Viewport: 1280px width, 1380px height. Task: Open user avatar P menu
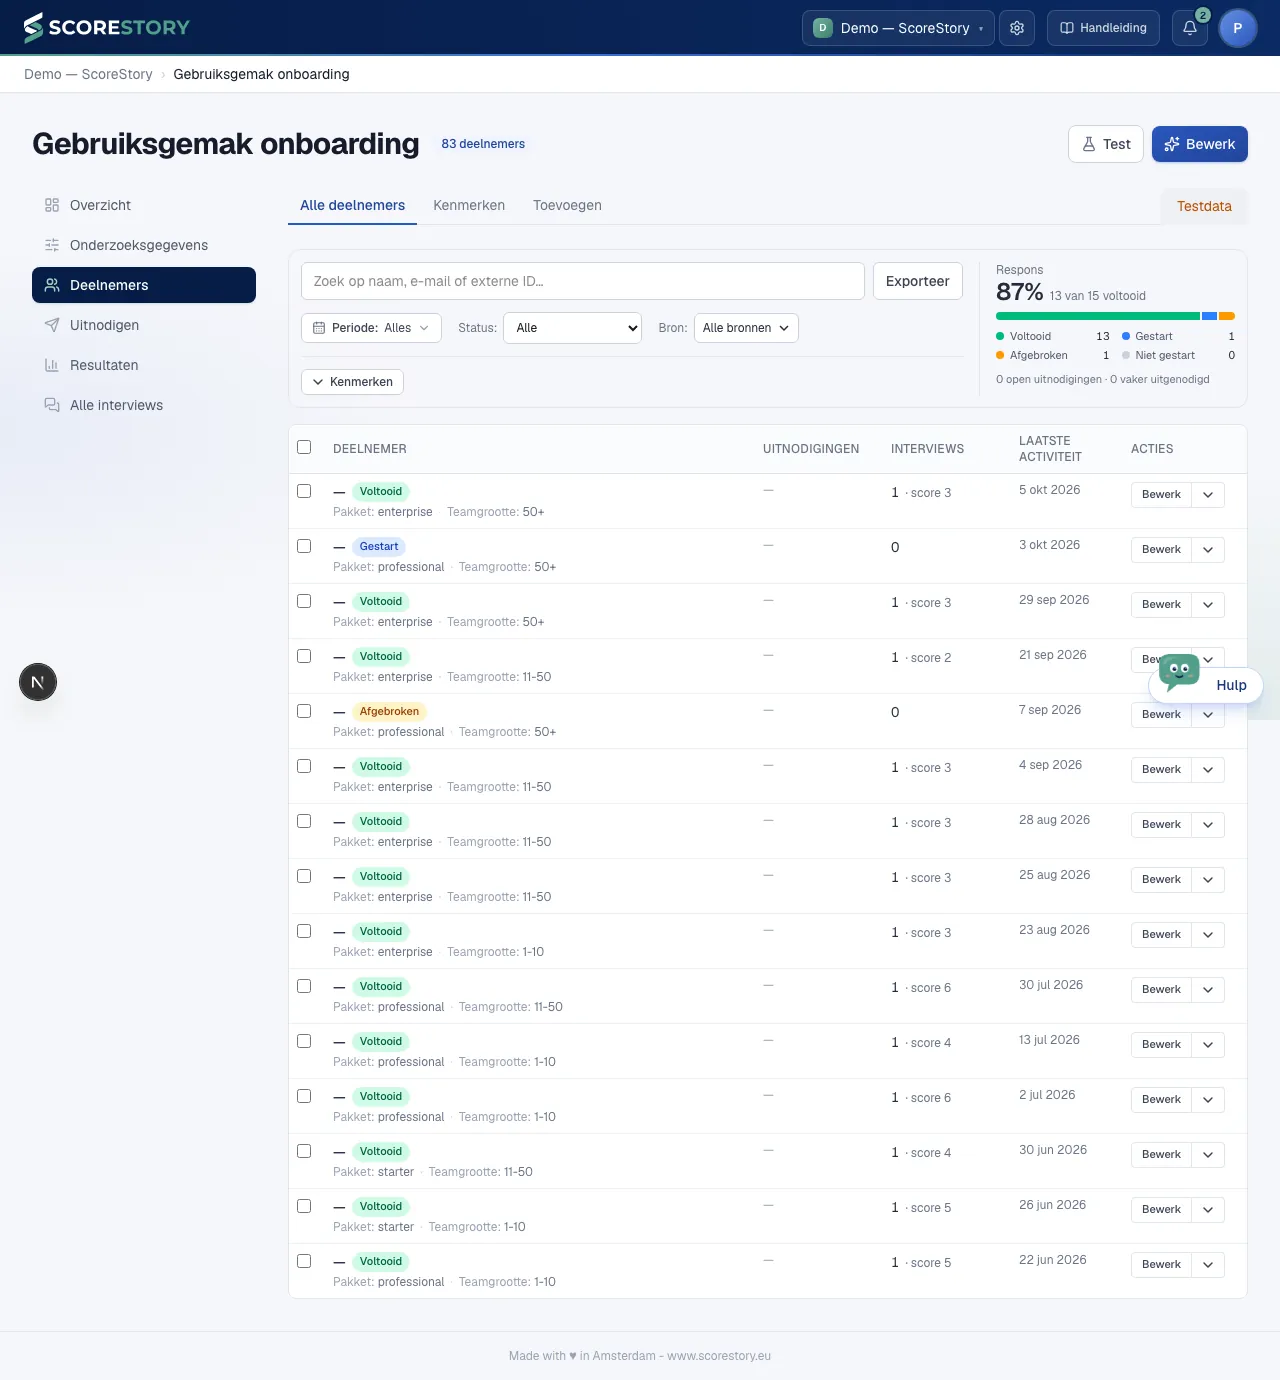coord(1238,28)
